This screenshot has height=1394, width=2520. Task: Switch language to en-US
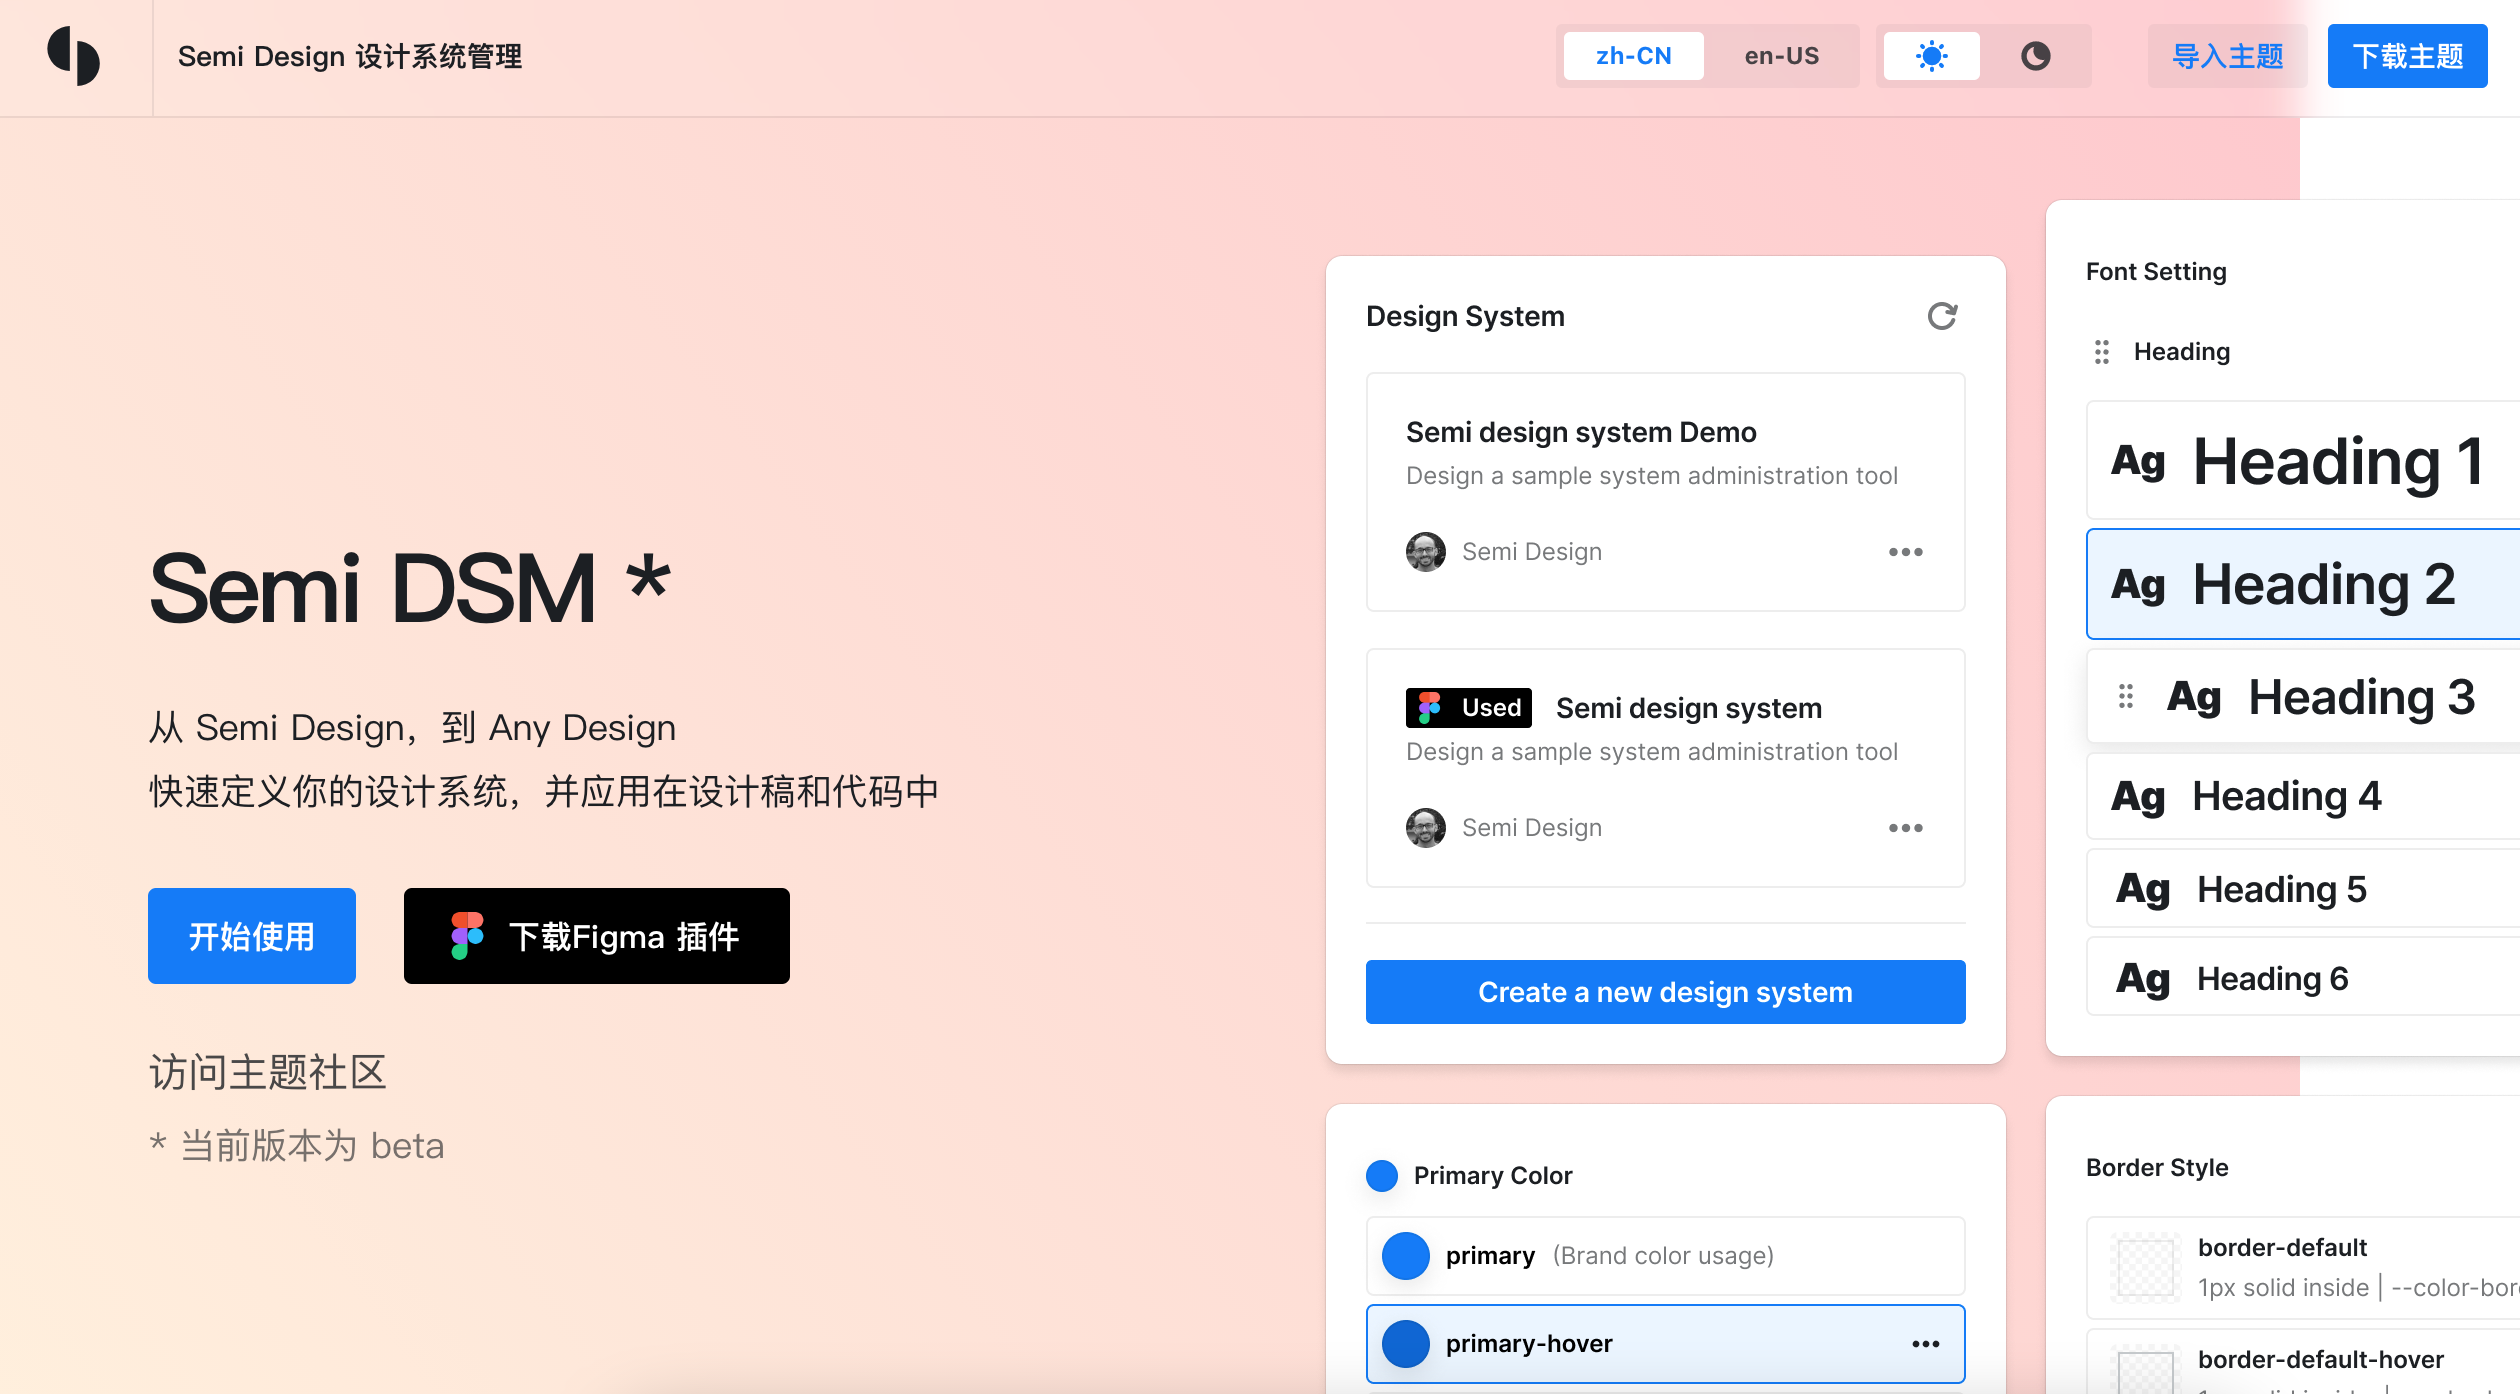[x=1781, y=56]
